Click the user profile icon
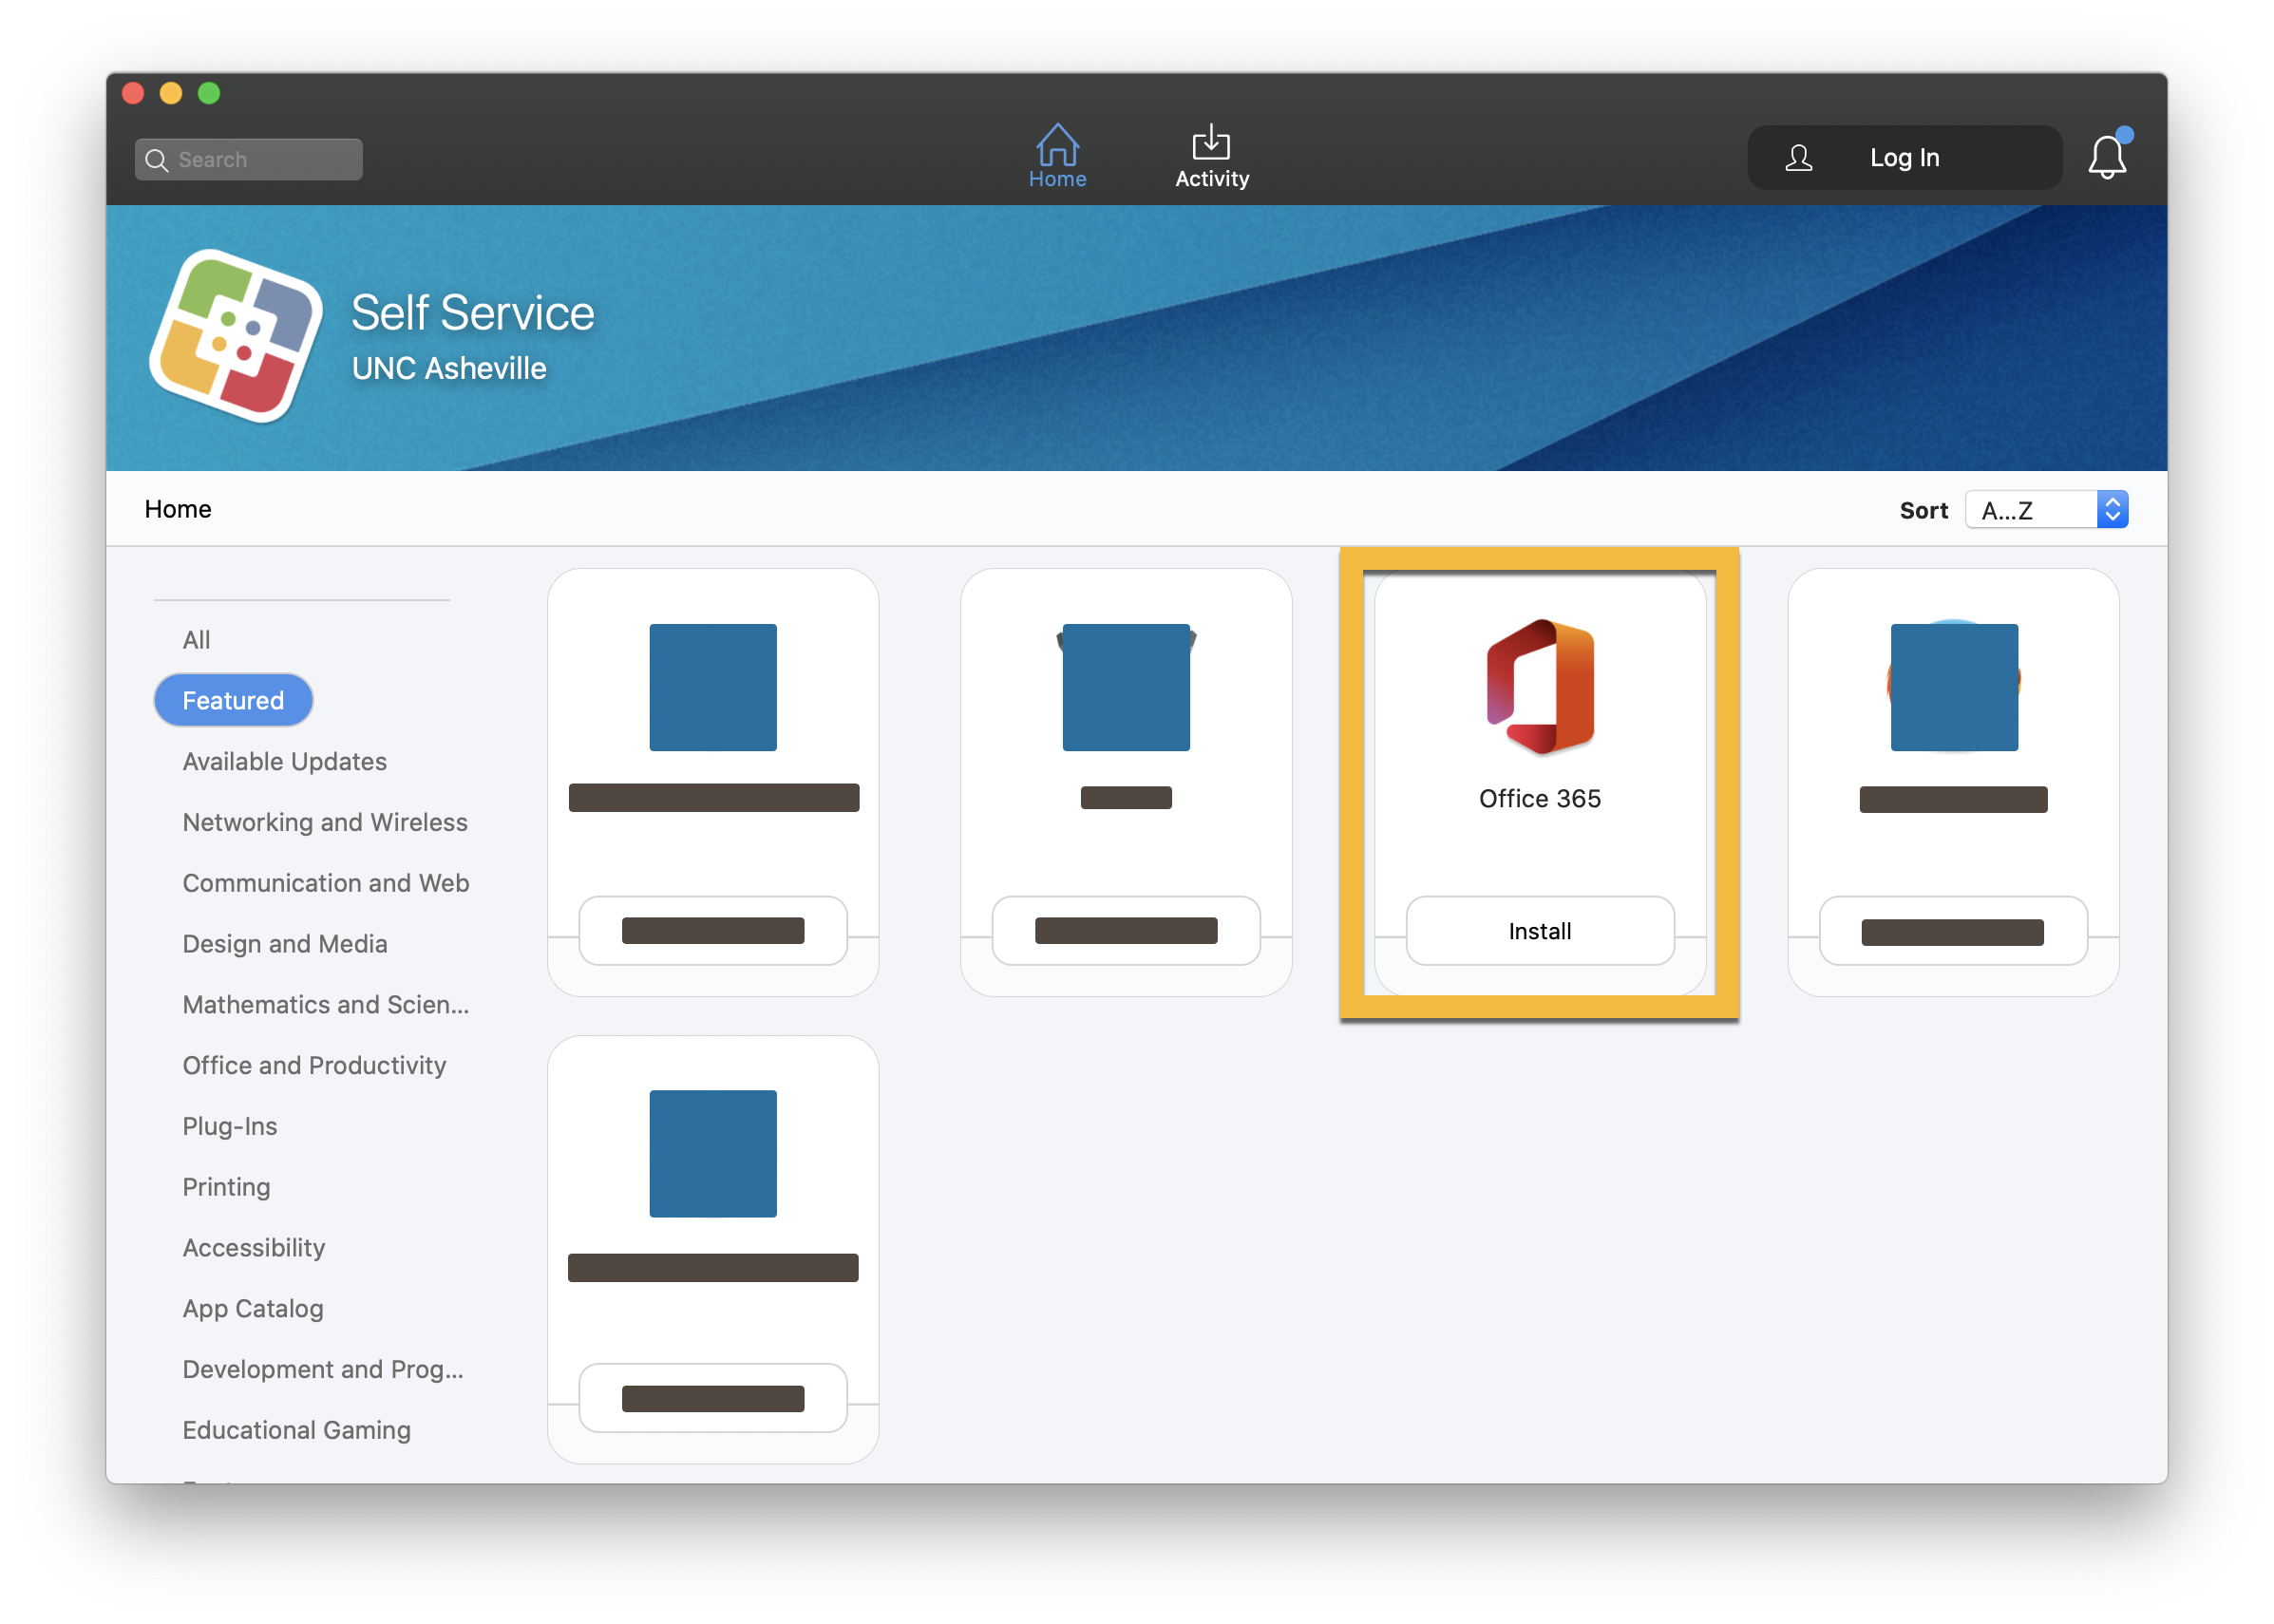The width and height of the screenshot is (2274, 1624). coord(1798,158)
